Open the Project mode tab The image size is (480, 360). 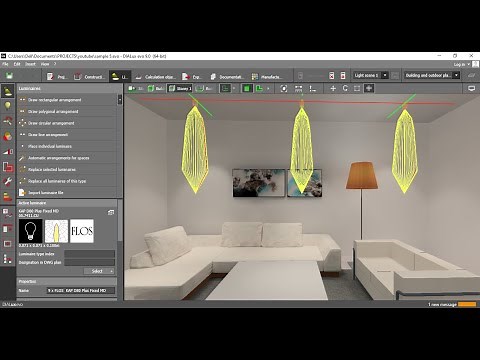(x=56, y=77)
